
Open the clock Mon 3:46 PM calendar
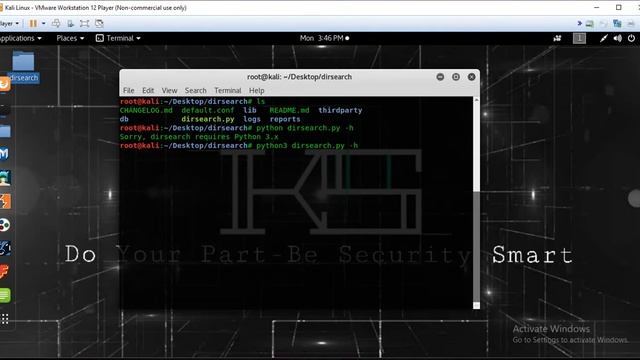(x=324, y=38)
